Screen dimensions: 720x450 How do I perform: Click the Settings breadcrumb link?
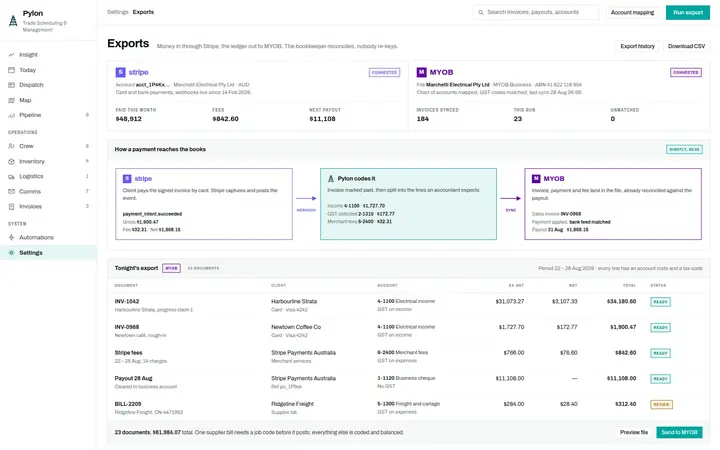(118, 12)
